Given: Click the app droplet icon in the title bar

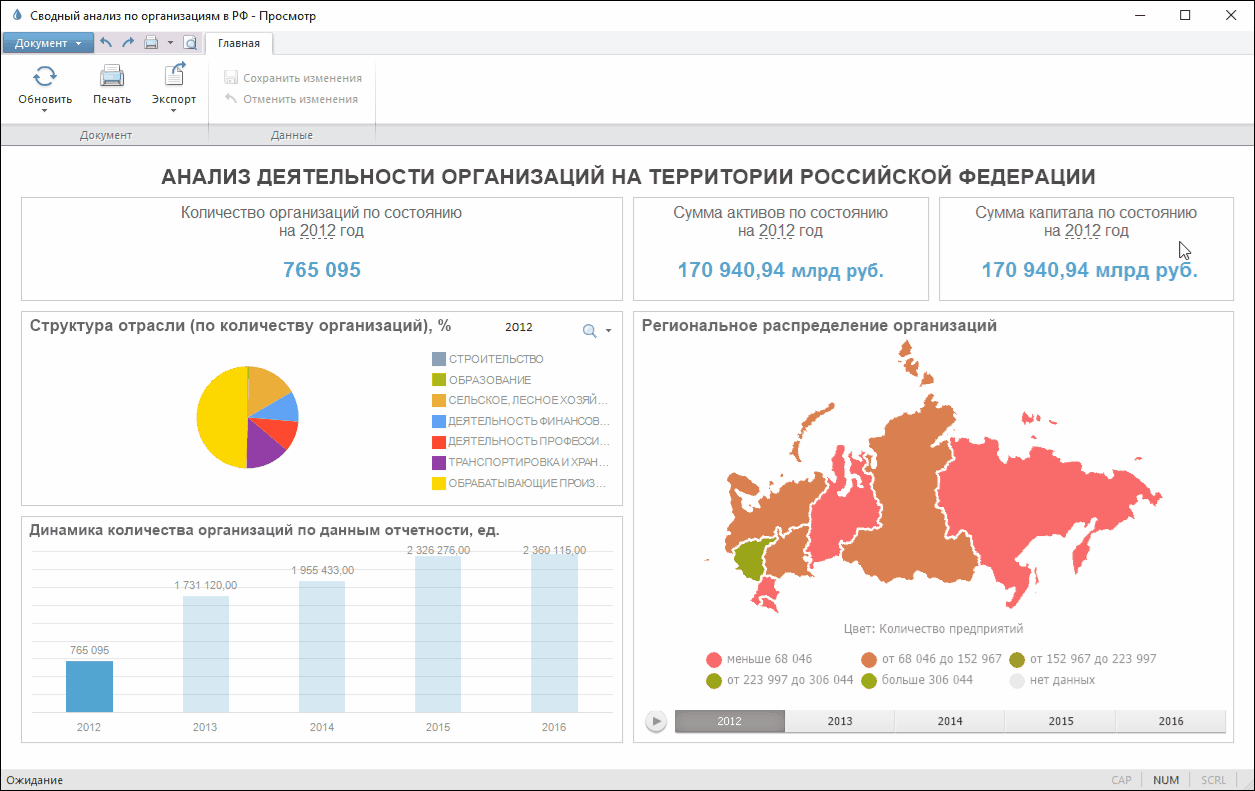Looking at the screenshot, I should (15, 15).
